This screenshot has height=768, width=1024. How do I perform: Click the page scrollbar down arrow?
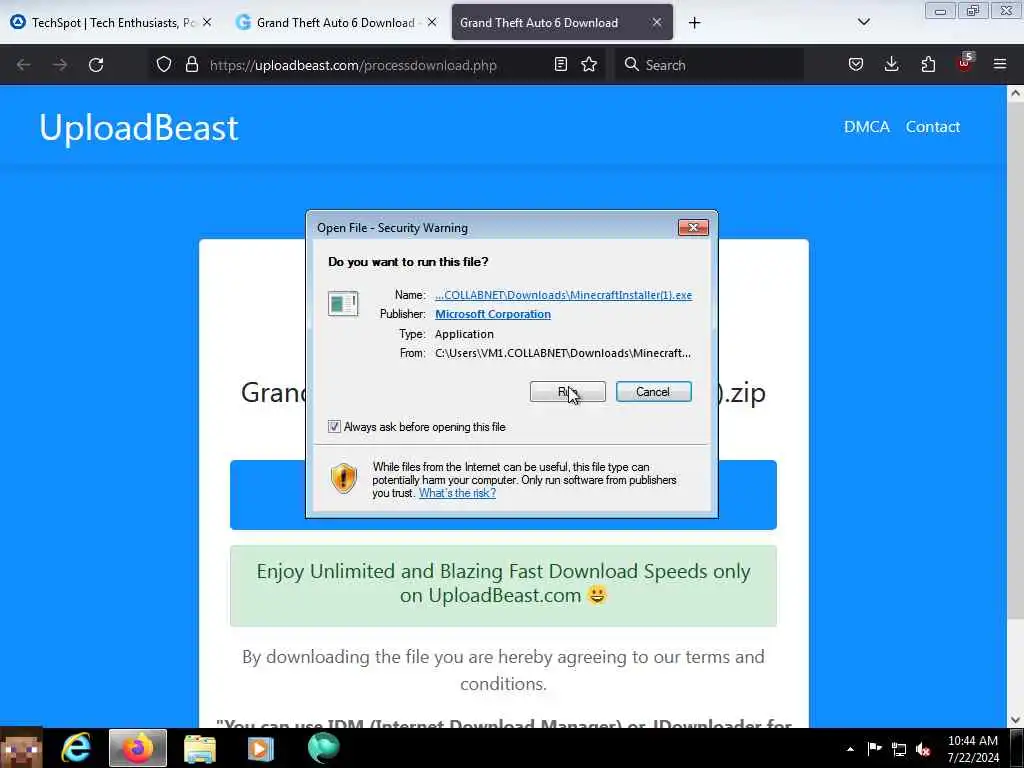tap(1016, 720)
